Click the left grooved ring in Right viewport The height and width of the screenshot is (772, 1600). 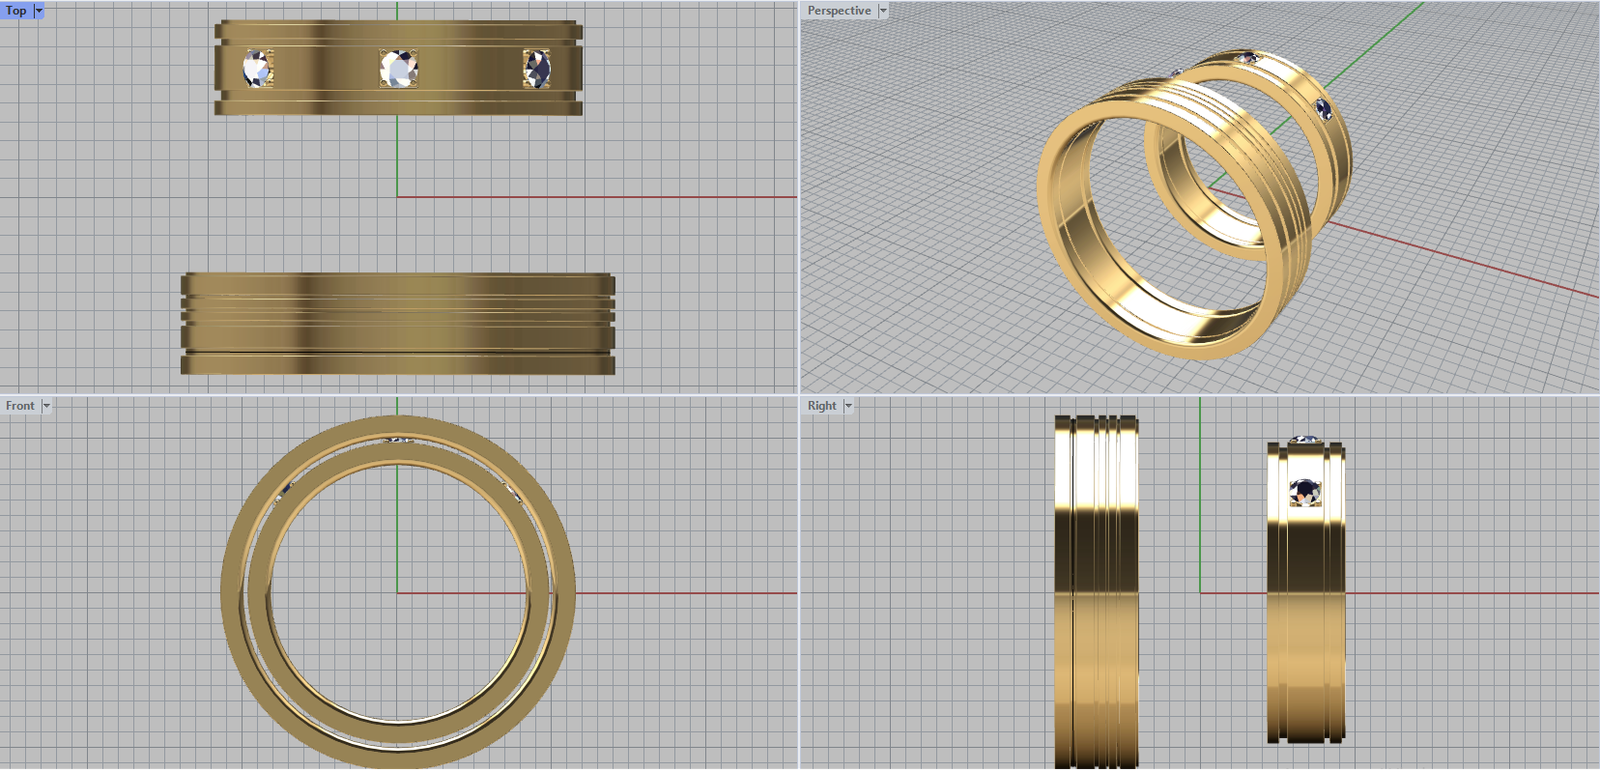[1095, 590]
